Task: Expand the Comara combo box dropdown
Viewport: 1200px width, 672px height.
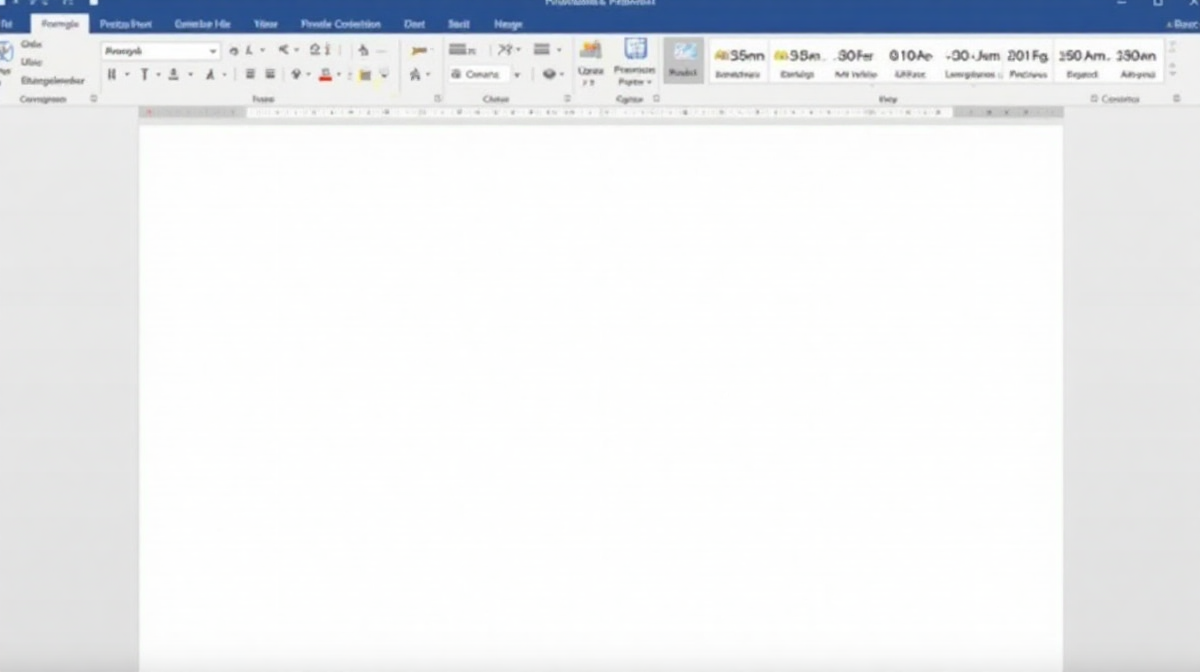Action: click(517, 75)
